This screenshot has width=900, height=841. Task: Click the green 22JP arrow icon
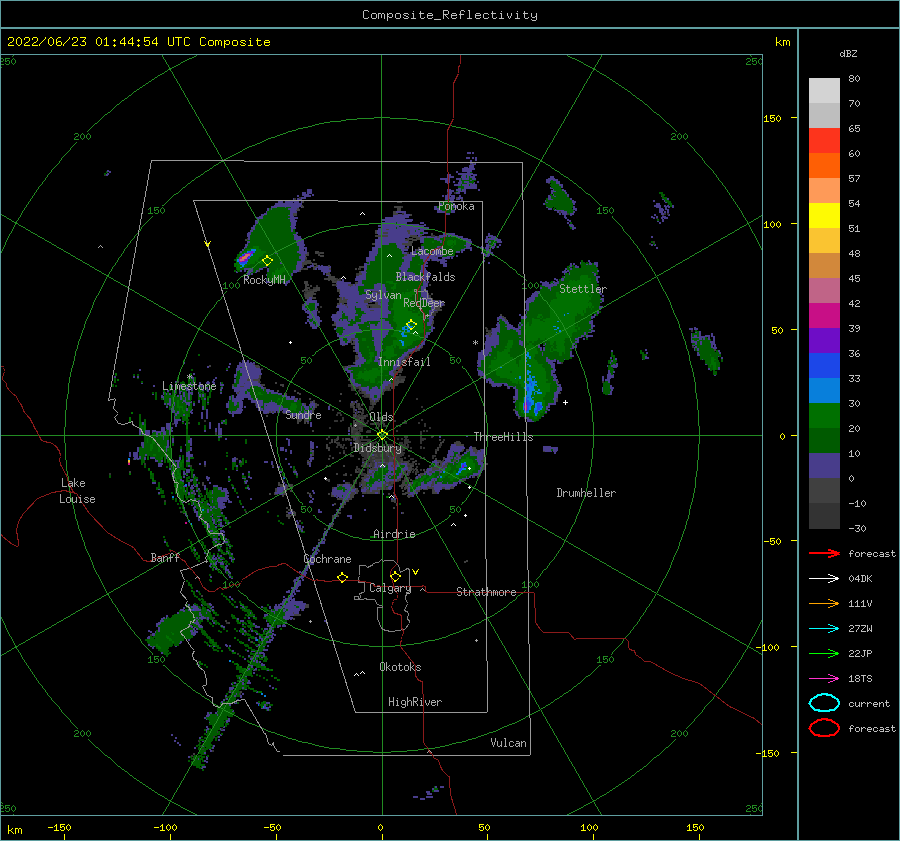coord(824,653)
